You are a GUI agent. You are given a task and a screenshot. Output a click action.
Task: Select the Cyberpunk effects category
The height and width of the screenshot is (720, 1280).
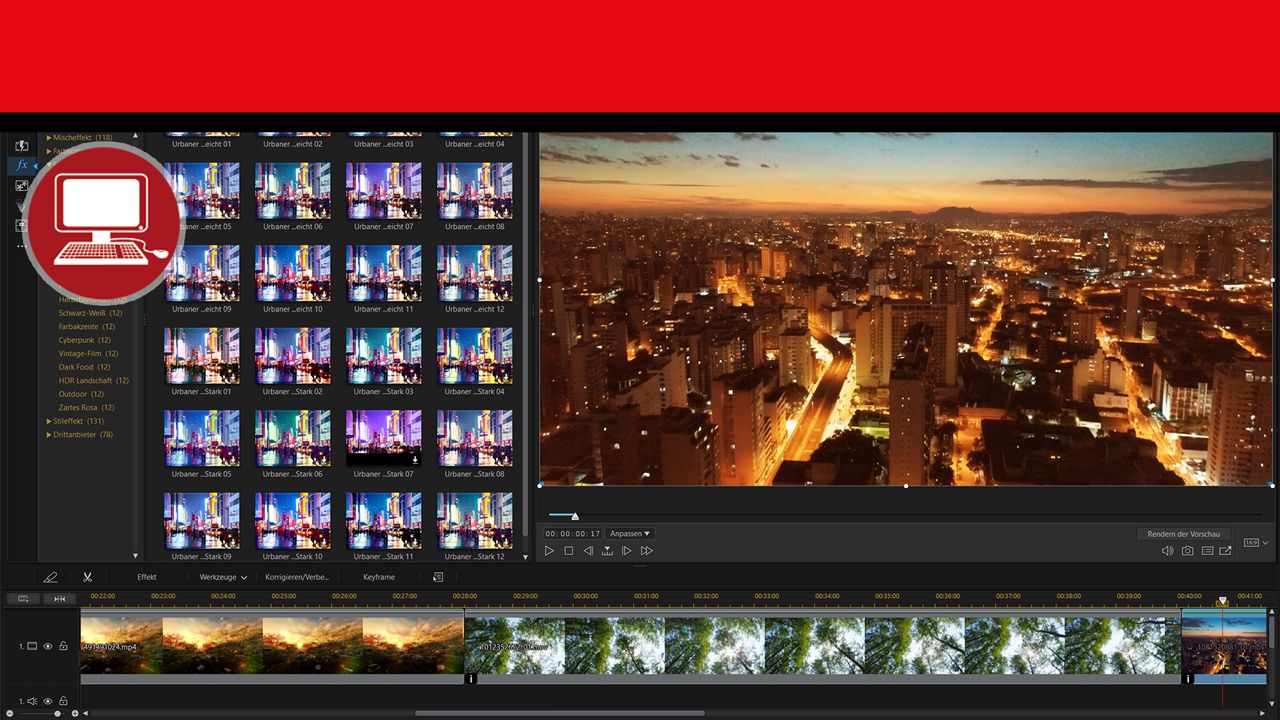pos(75,340)
